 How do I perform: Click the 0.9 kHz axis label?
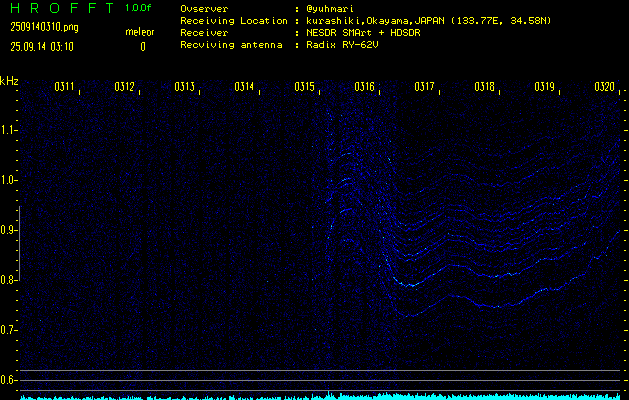8,230
